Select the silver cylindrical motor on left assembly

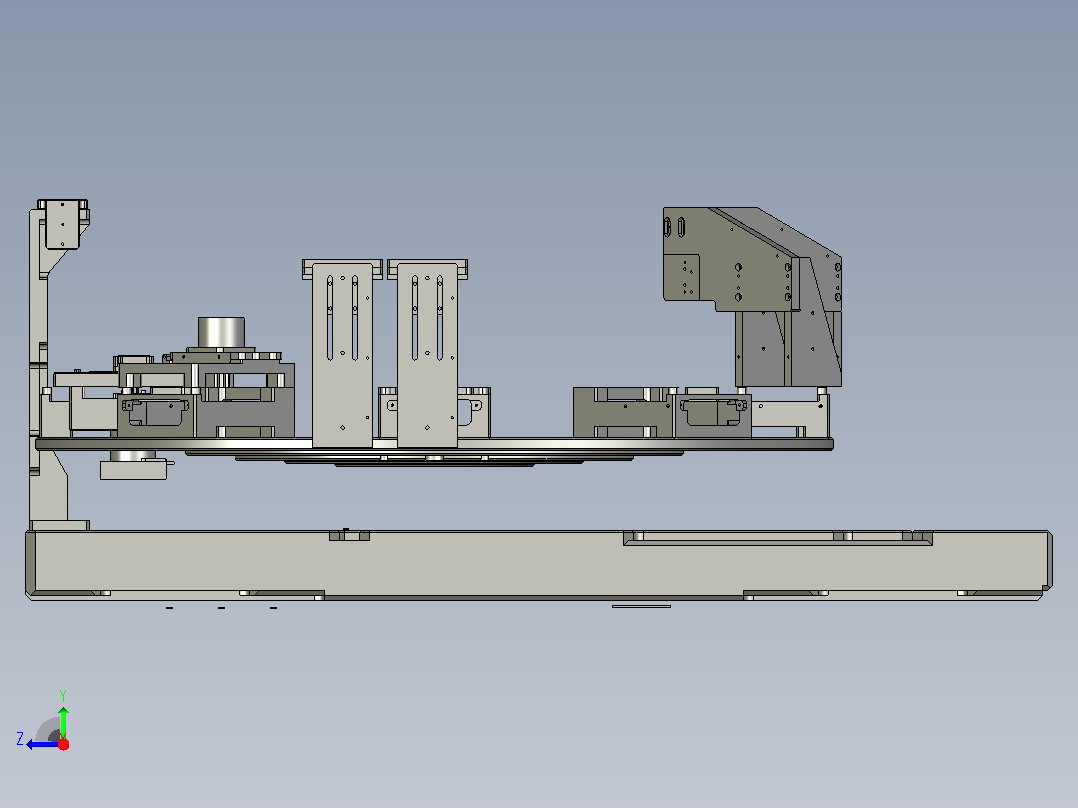[x=221, y=332]
